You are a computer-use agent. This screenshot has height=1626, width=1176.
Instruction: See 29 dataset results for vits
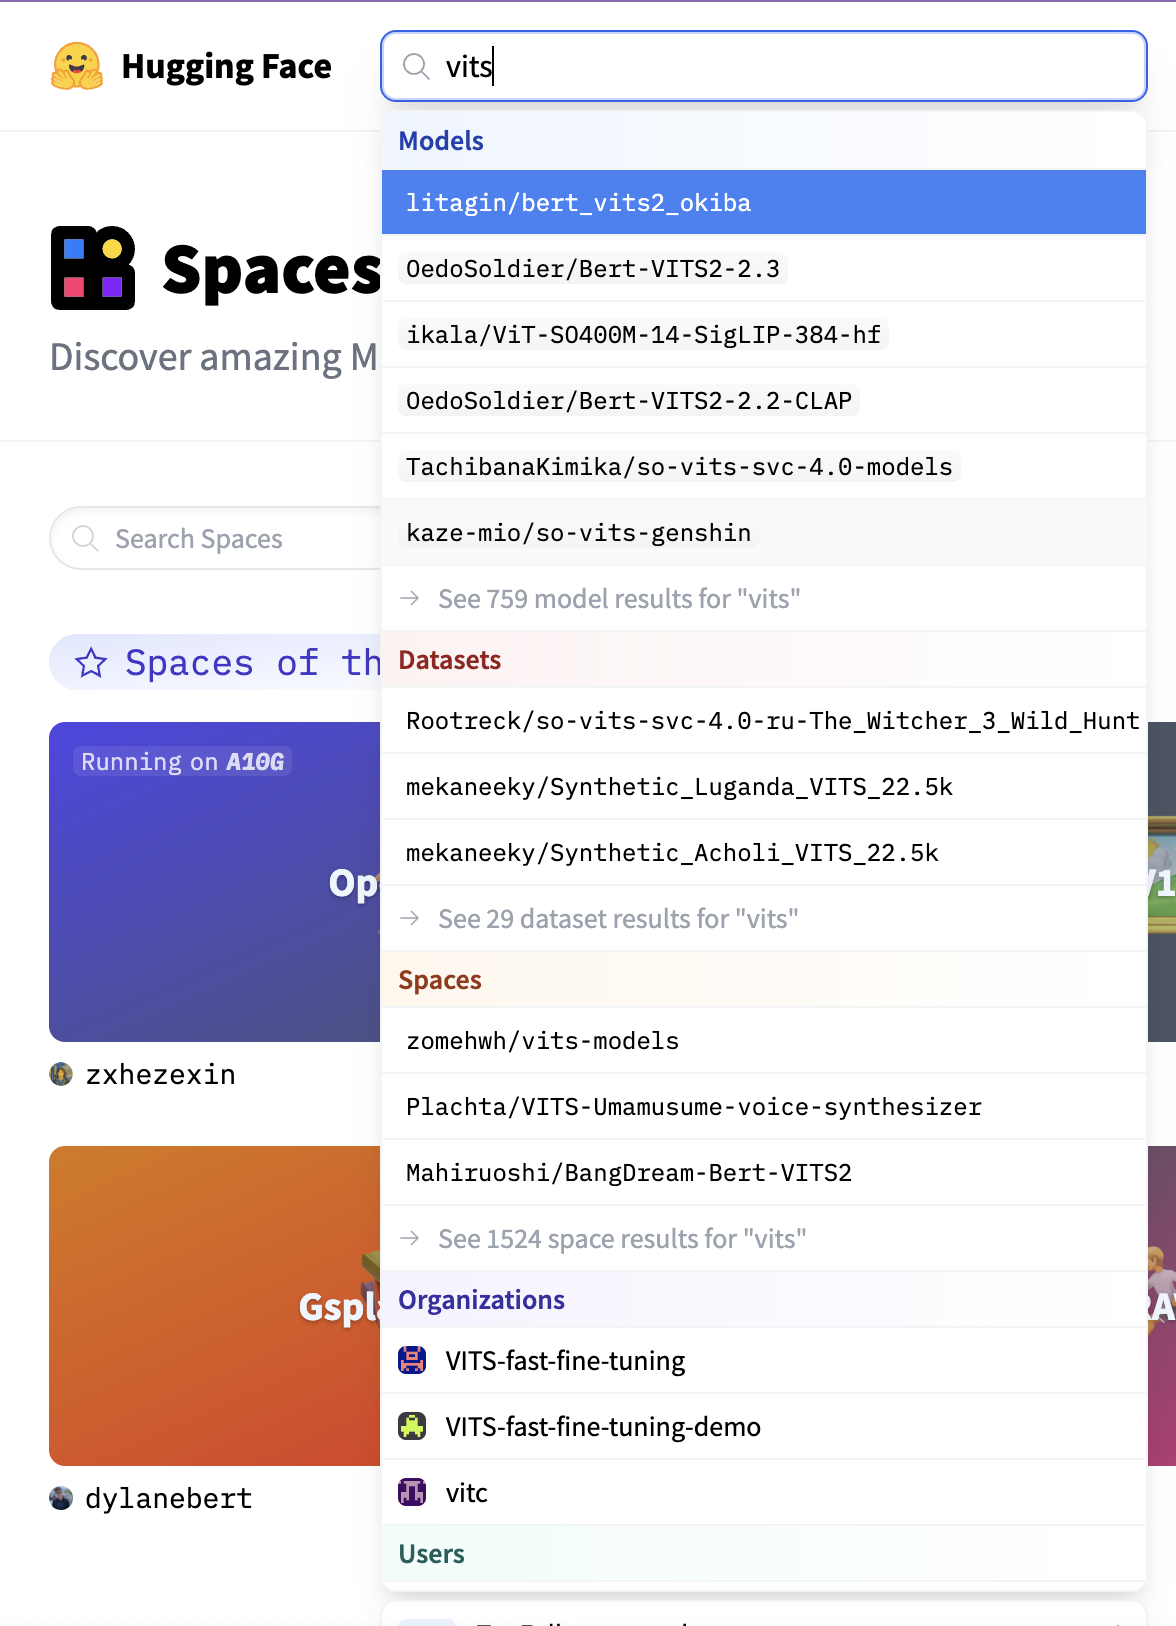pyautogui.click(x=763, y=918)
